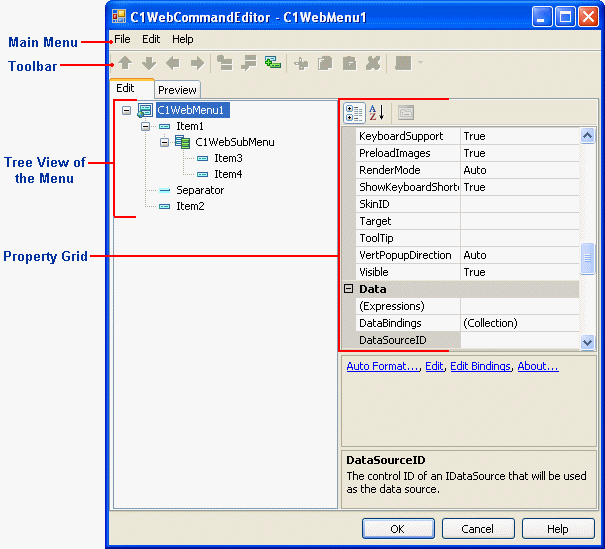
Task: Collapse the C1WebMenu1 tree node
Action: pos(126,111)
